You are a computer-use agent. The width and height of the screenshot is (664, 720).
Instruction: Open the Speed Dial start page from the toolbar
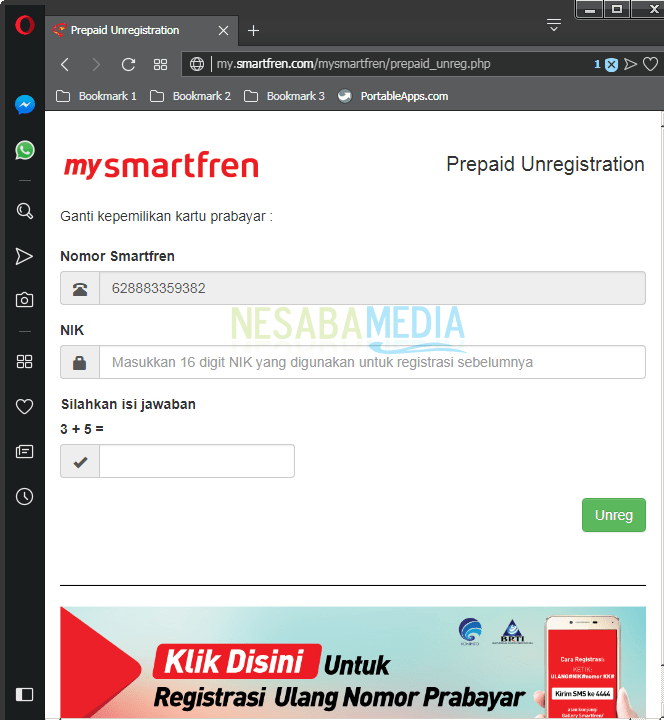coord(160,64)
